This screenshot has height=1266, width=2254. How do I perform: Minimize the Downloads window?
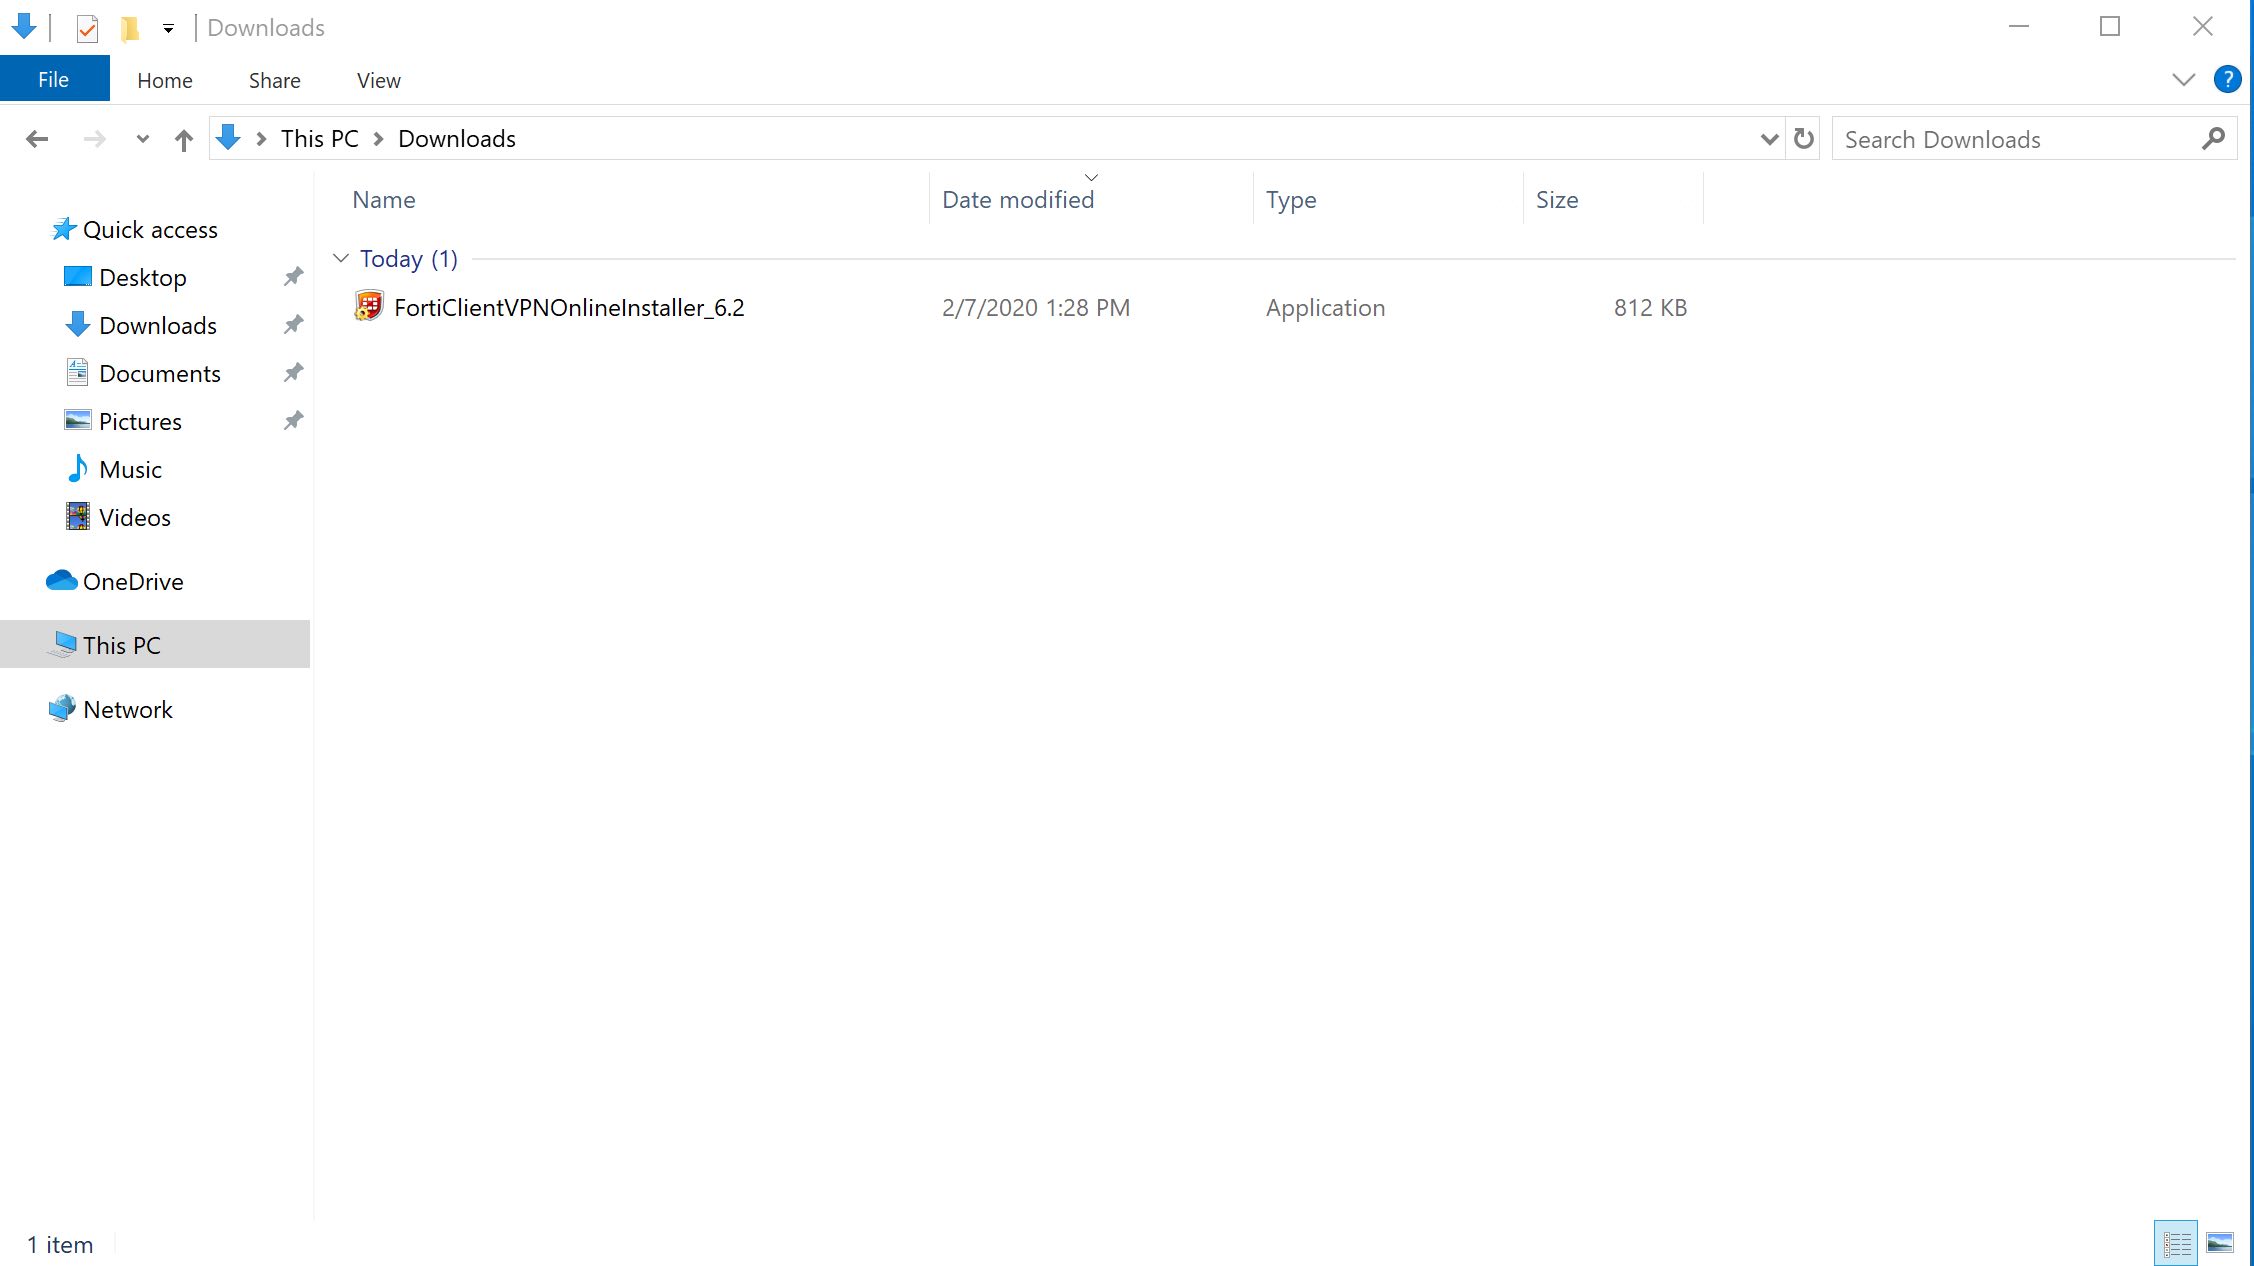2019,27
